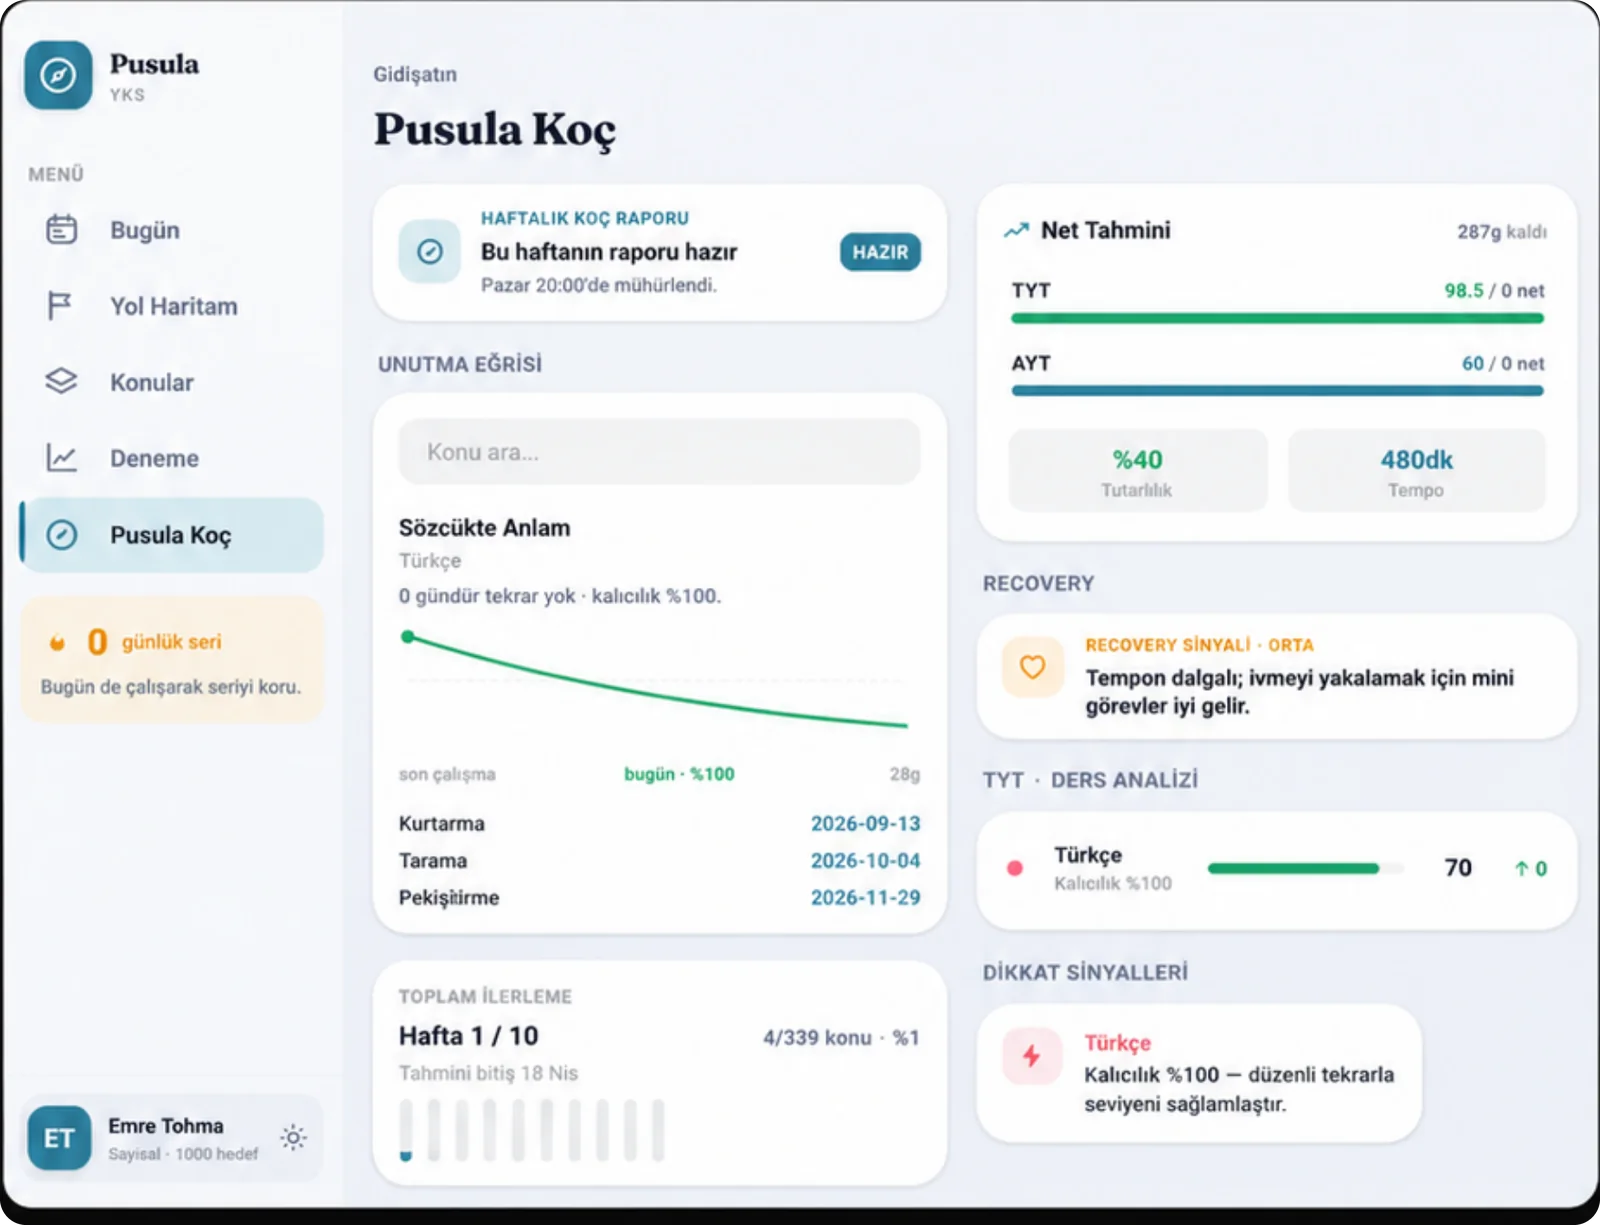1600x1225 pixels.
Task: Click the Kurtarma date 2026-09-13
Action: [x=865, y=824]
